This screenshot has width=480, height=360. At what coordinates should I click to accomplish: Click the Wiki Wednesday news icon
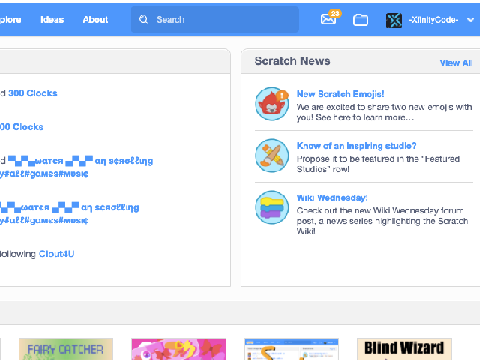[x=272, y=207]
